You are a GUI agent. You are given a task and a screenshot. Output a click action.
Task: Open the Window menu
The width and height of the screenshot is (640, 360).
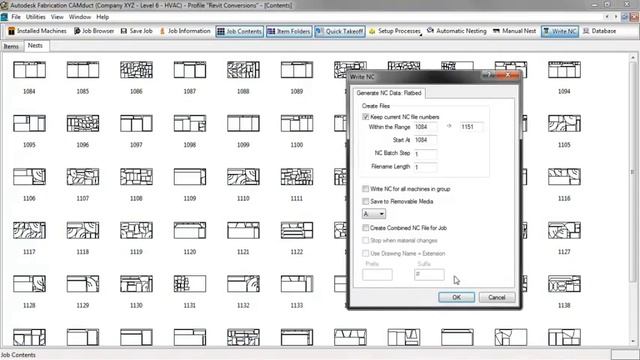pyautogui.click(x=80, y=17)
